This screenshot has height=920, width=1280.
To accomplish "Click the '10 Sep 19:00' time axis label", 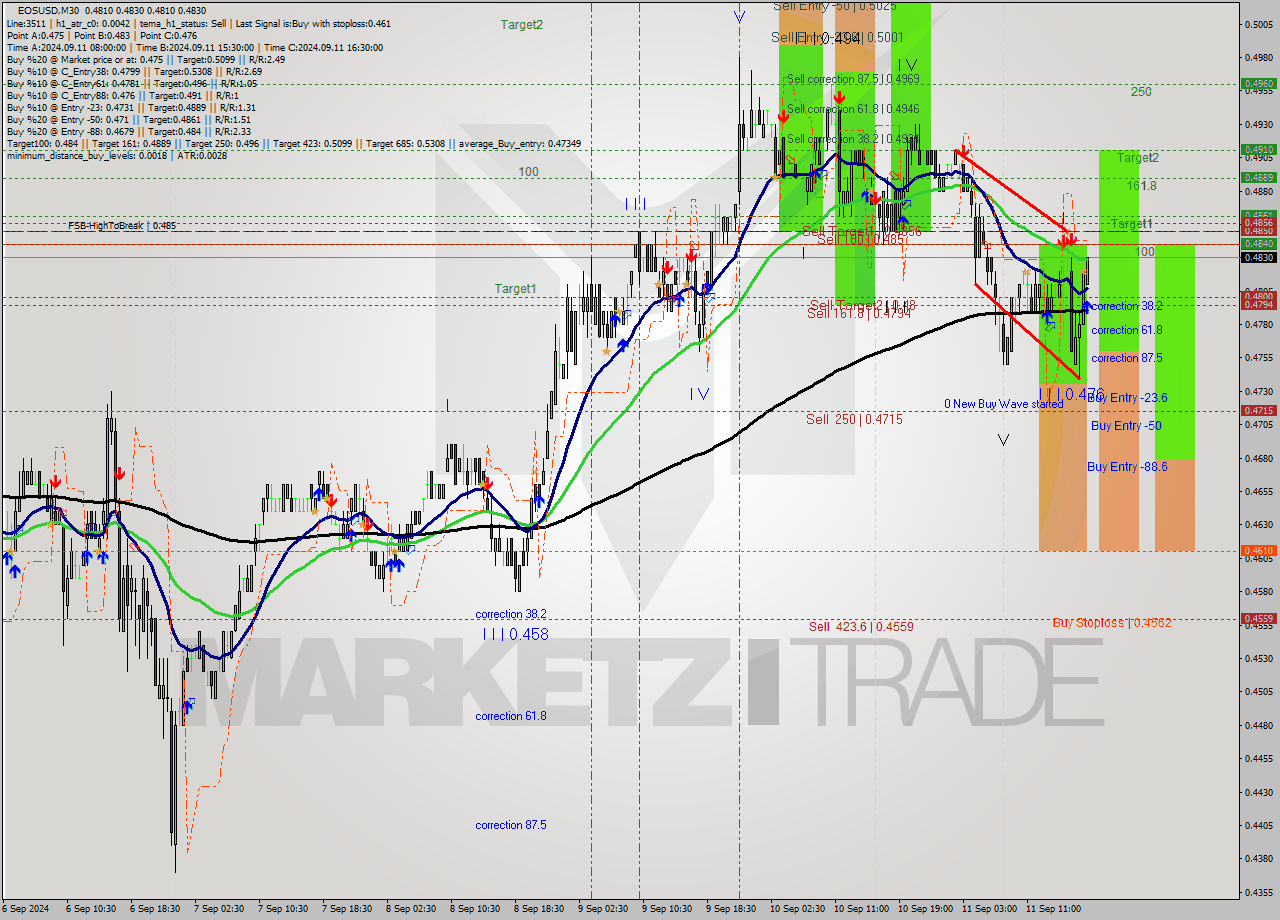I will click(925, 909).
